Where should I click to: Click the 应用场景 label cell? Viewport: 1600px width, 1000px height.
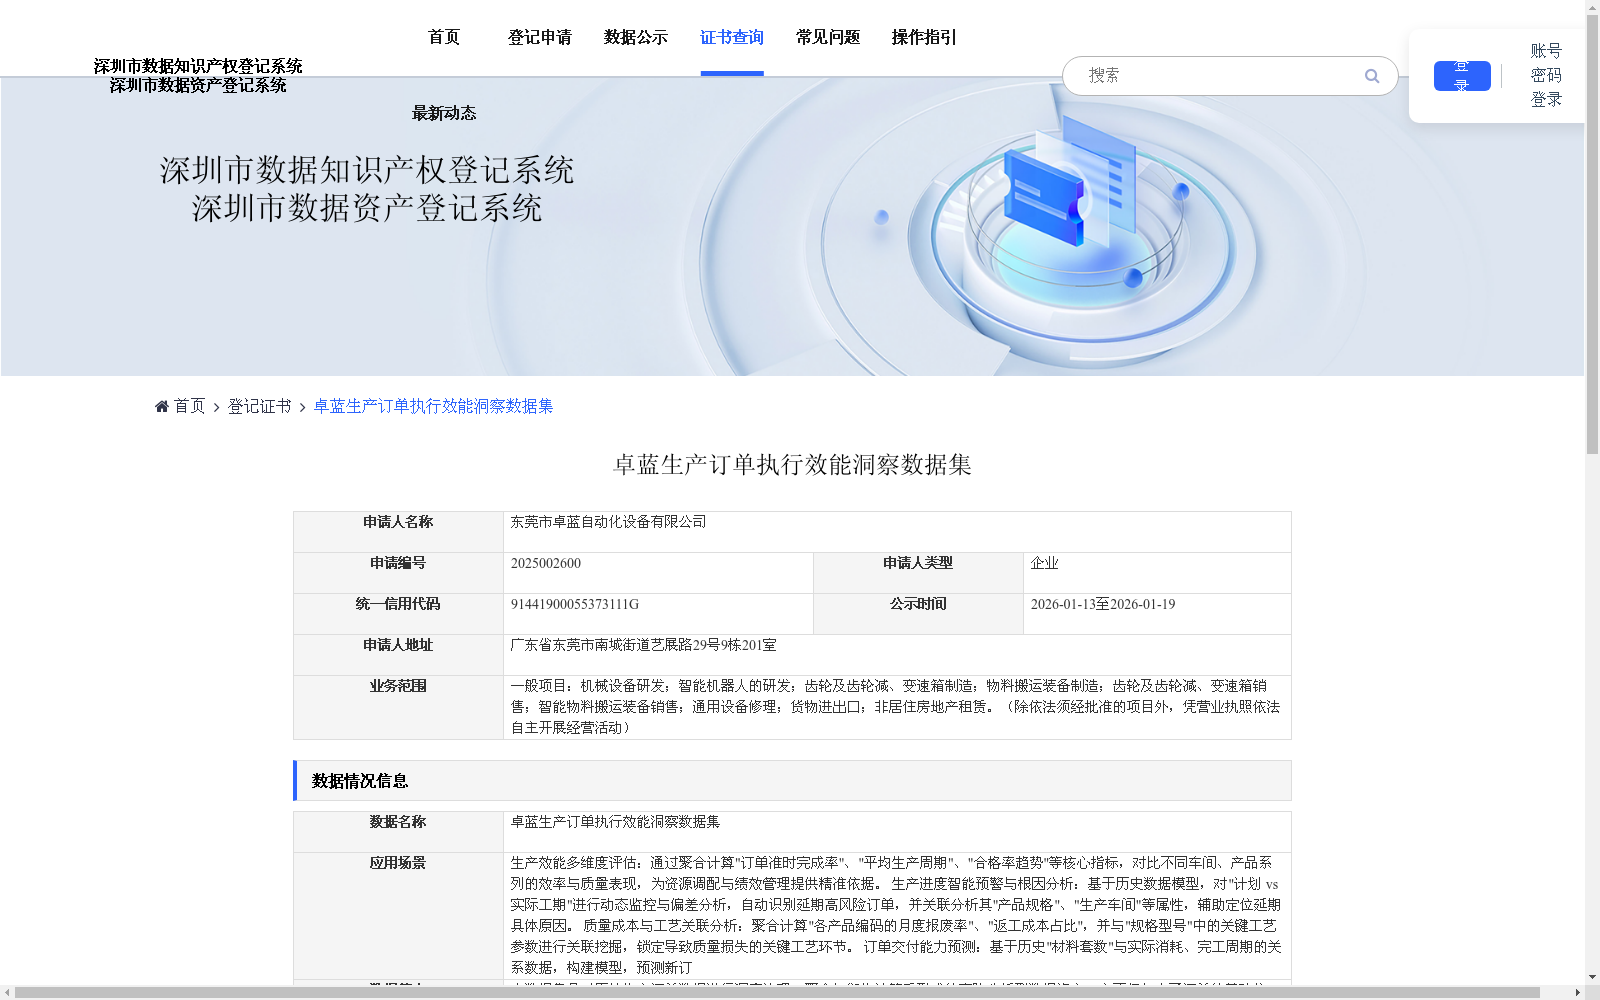(x=398, y=915)
